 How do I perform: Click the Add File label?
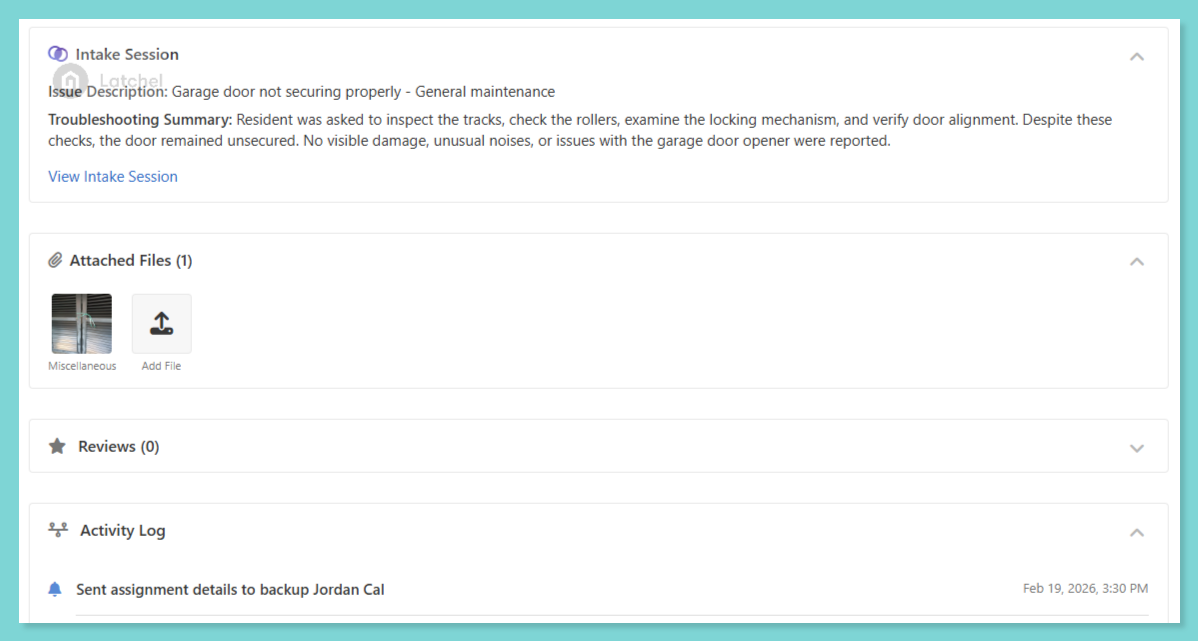[x=161, y=366]
